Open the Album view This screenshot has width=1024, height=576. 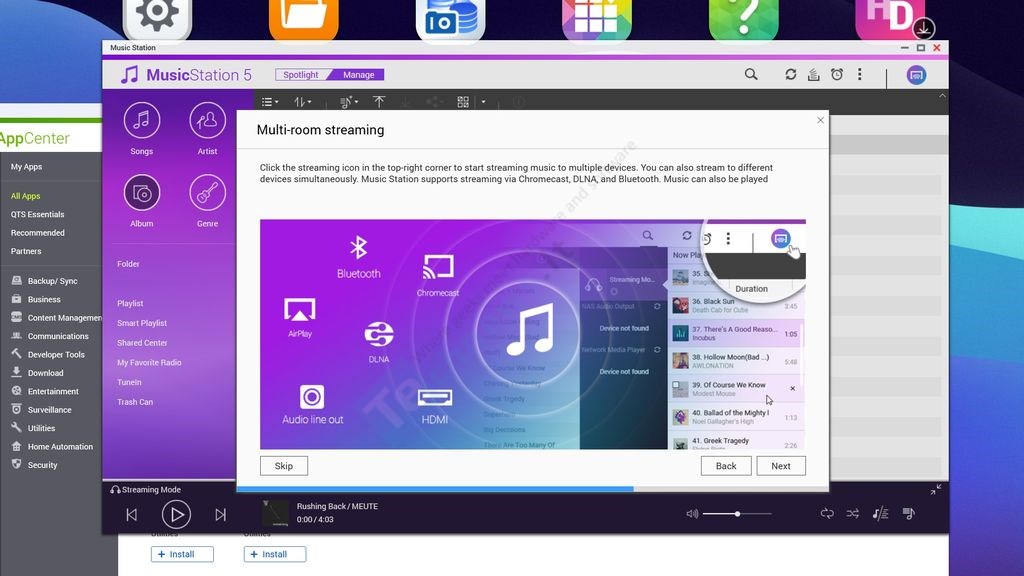point(142,193)
